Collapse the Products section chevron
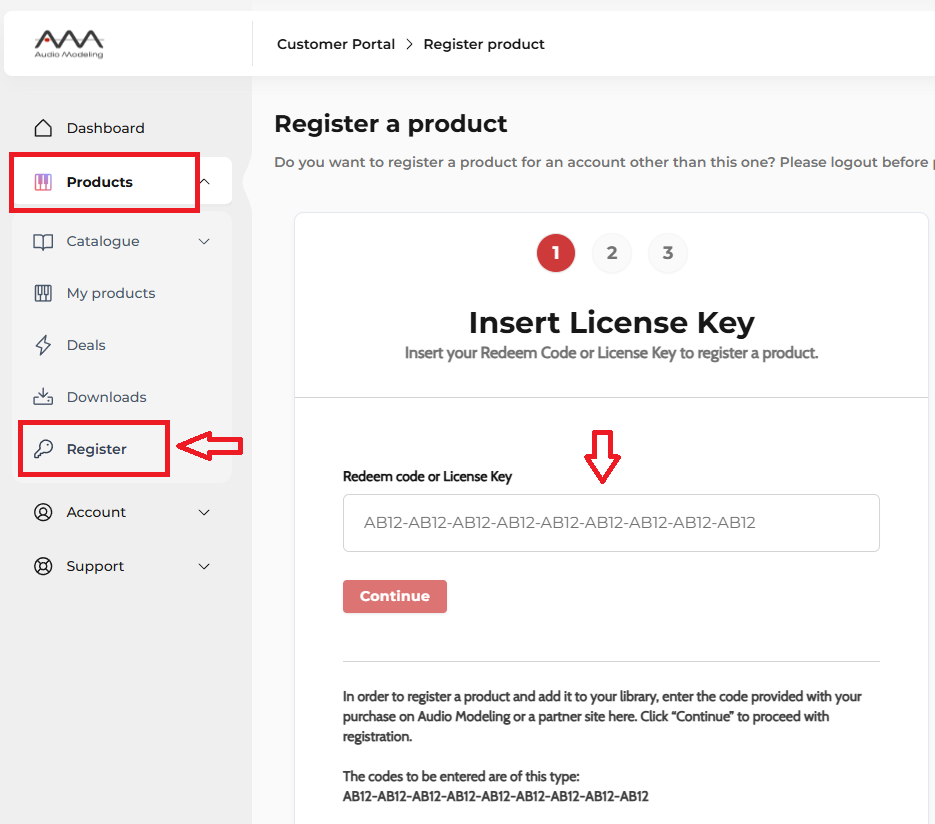 click(x=205, y=181)
